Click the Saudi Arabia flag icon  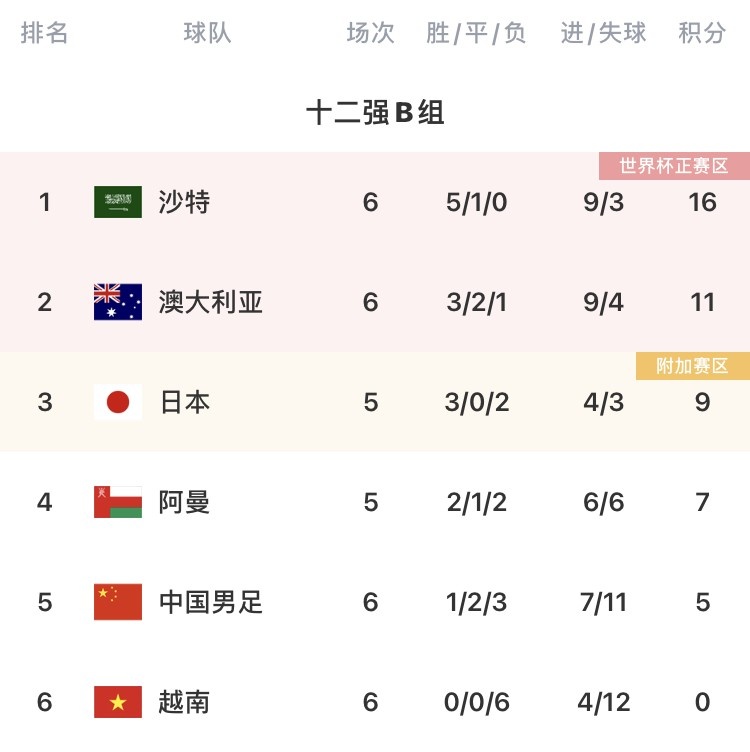tap(118, 202)
